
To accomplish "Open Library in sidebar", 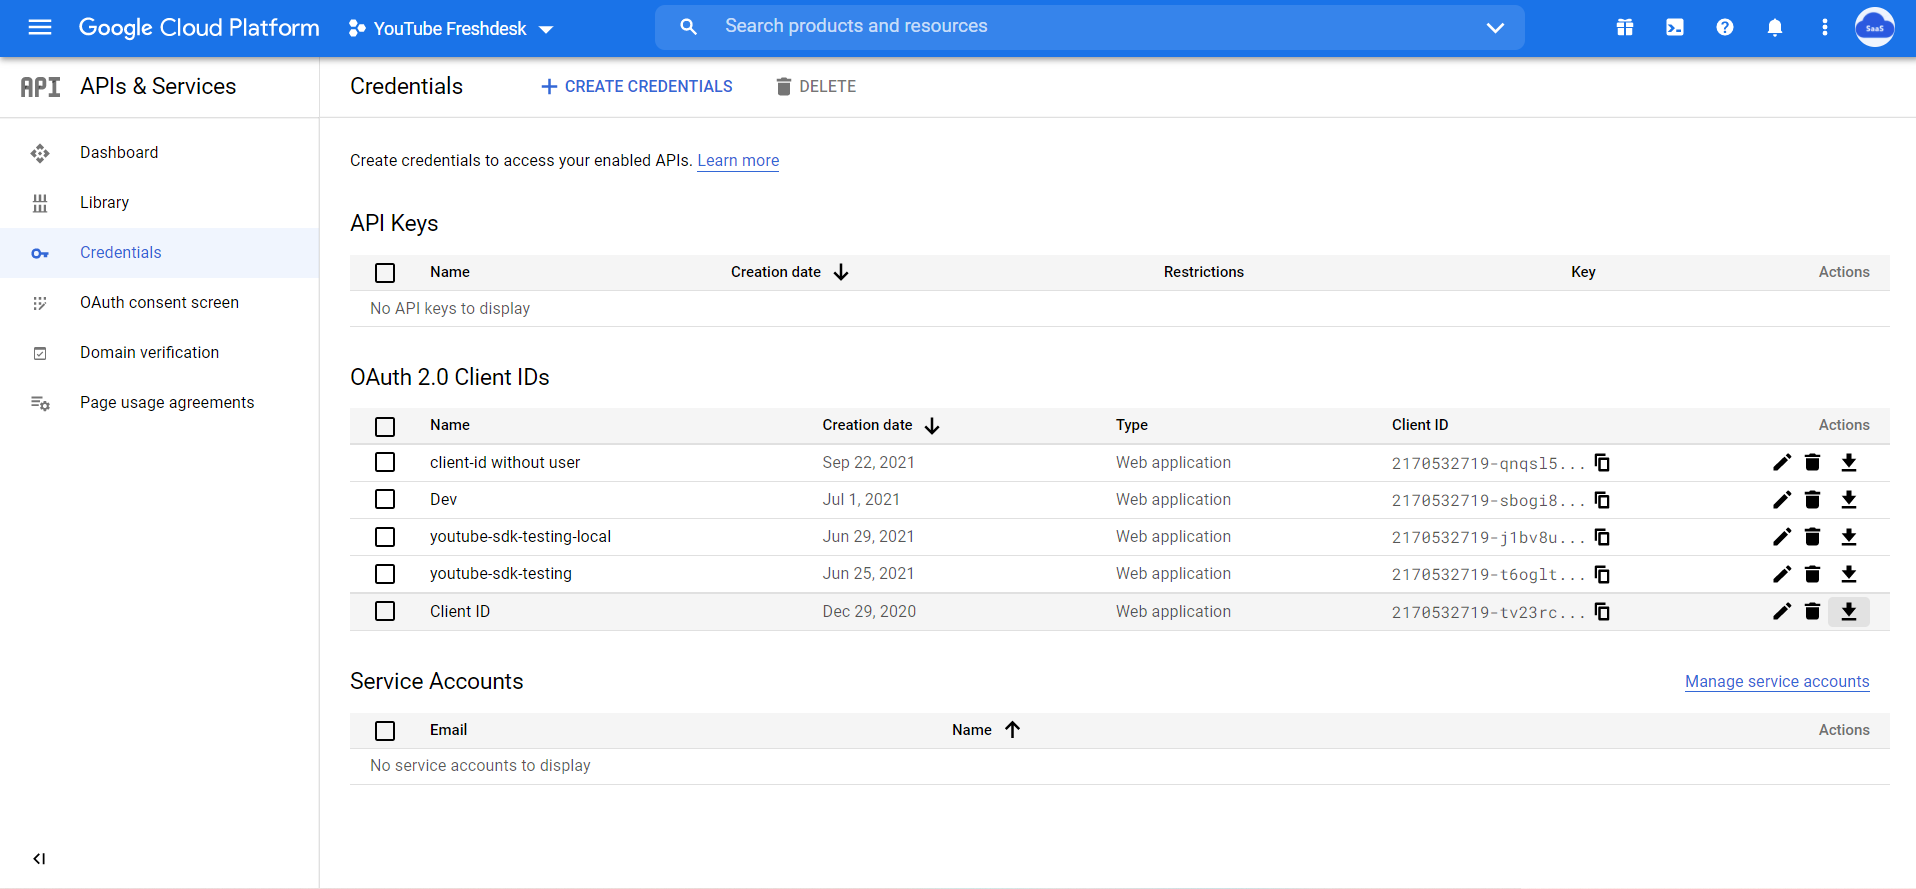I will [159, 202].
